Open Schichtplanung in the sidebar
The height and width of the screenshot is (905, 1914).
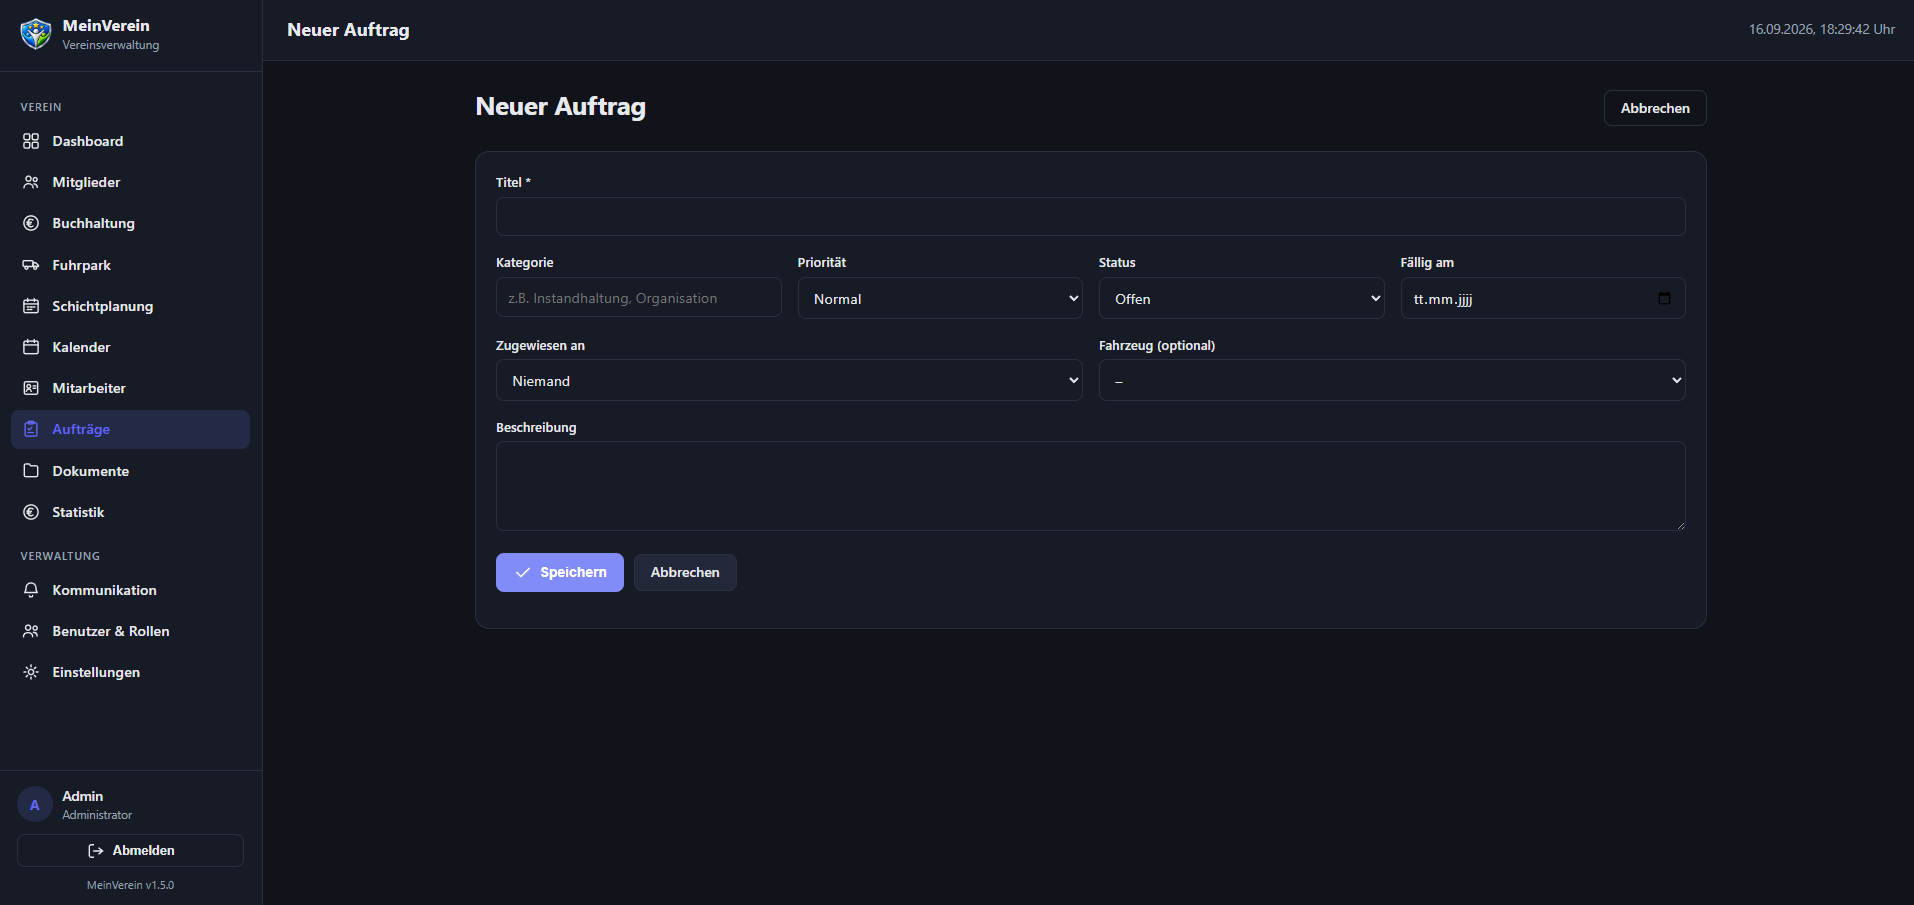pos(130,306)
